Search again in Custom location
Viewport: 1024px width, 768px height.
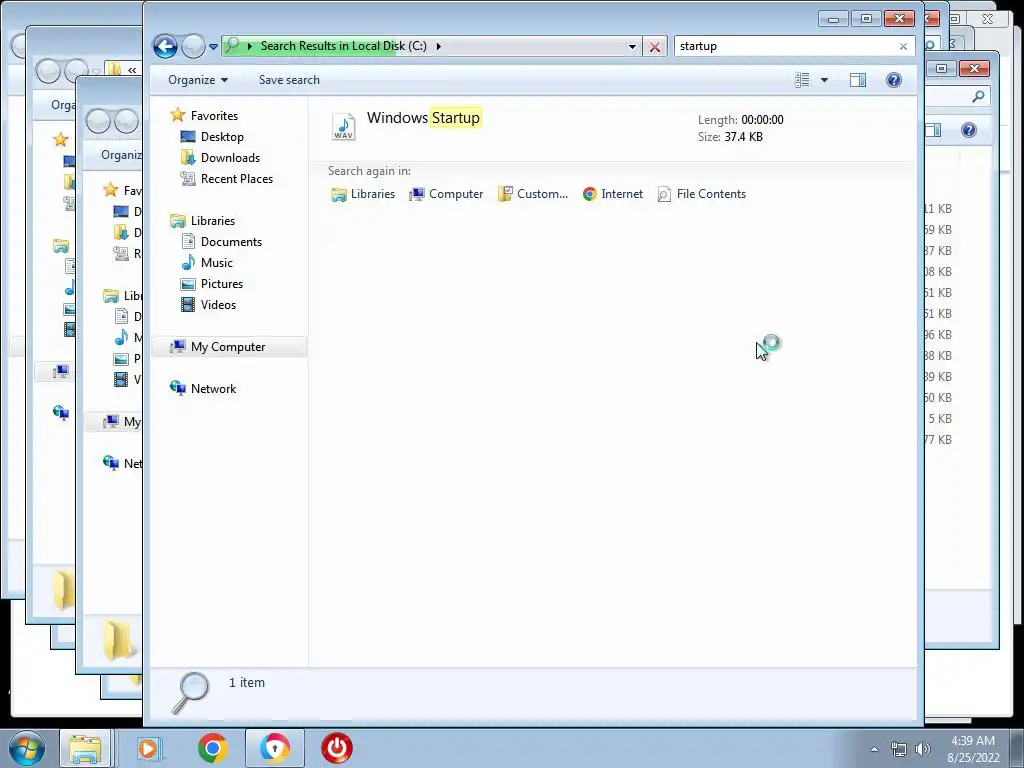click(x=533, y=194)
